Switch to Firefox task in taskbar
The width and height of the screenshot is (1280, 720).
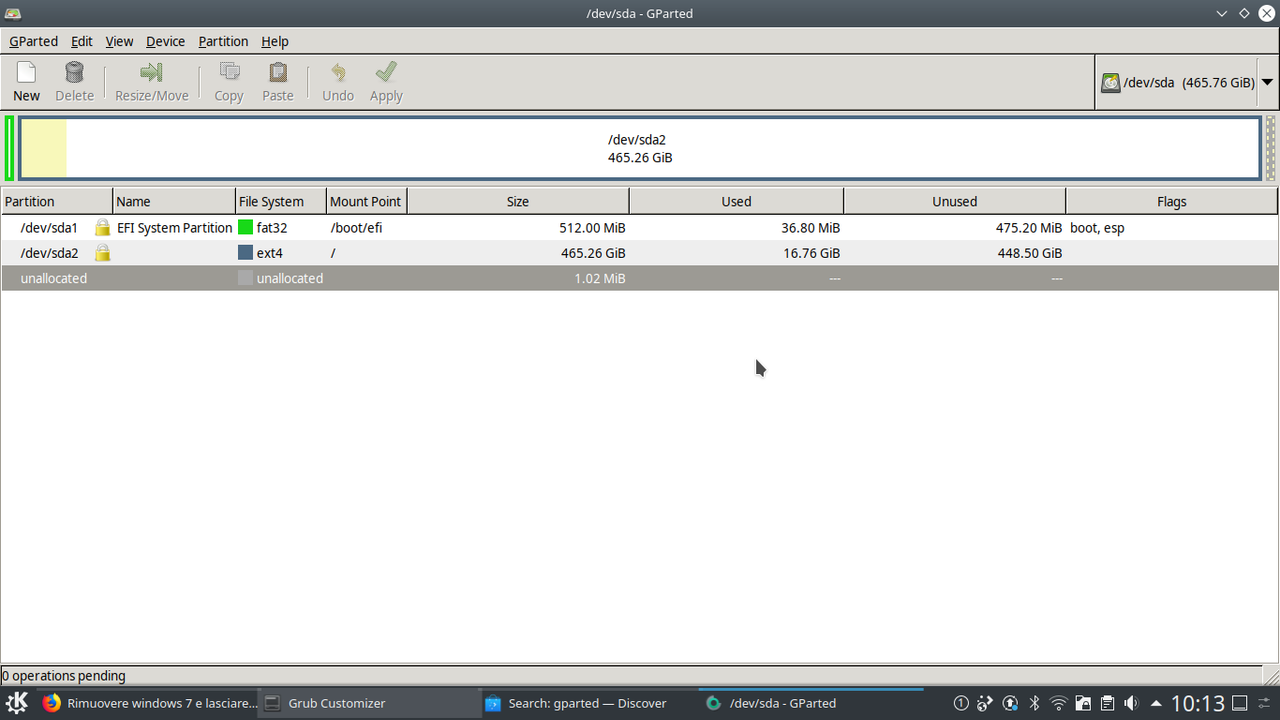(149, 703)
